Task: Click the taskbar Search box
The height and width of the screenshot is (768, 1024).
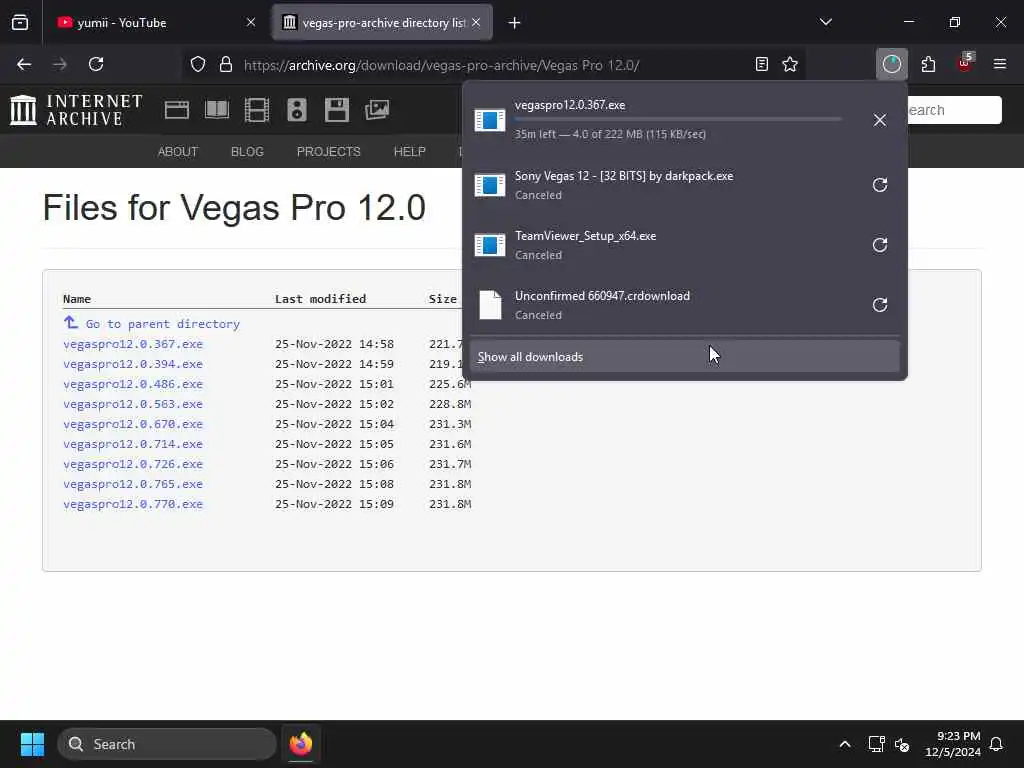Action: pyautogui.click(x=167, y=744)
